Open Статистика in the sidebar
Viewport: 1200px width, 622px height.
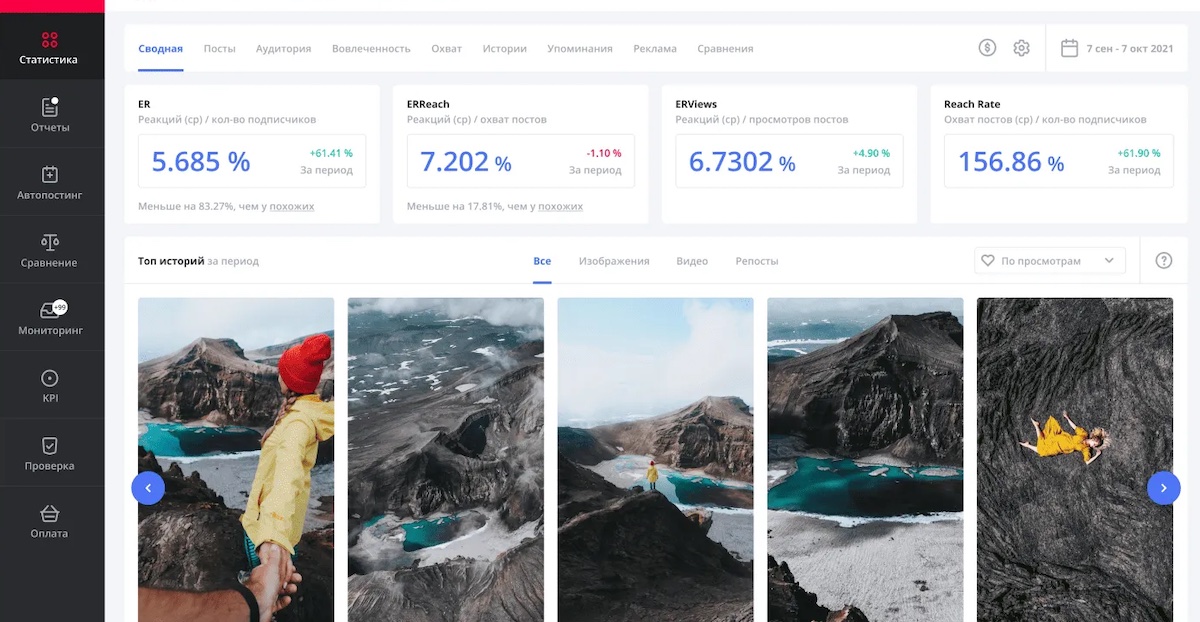(x=49, y=48)
